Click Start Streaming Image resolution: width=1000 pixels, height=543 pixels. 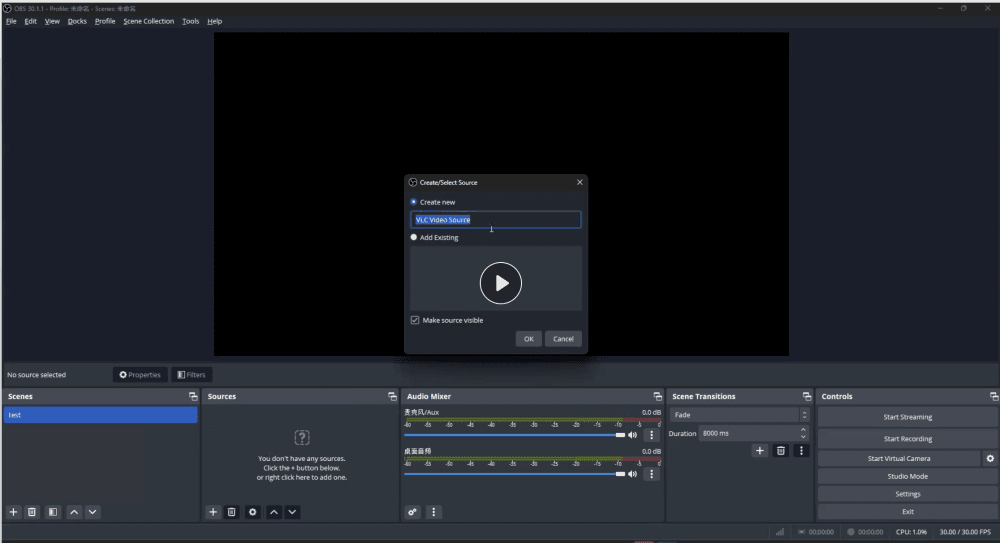click(x=908, y=417)
